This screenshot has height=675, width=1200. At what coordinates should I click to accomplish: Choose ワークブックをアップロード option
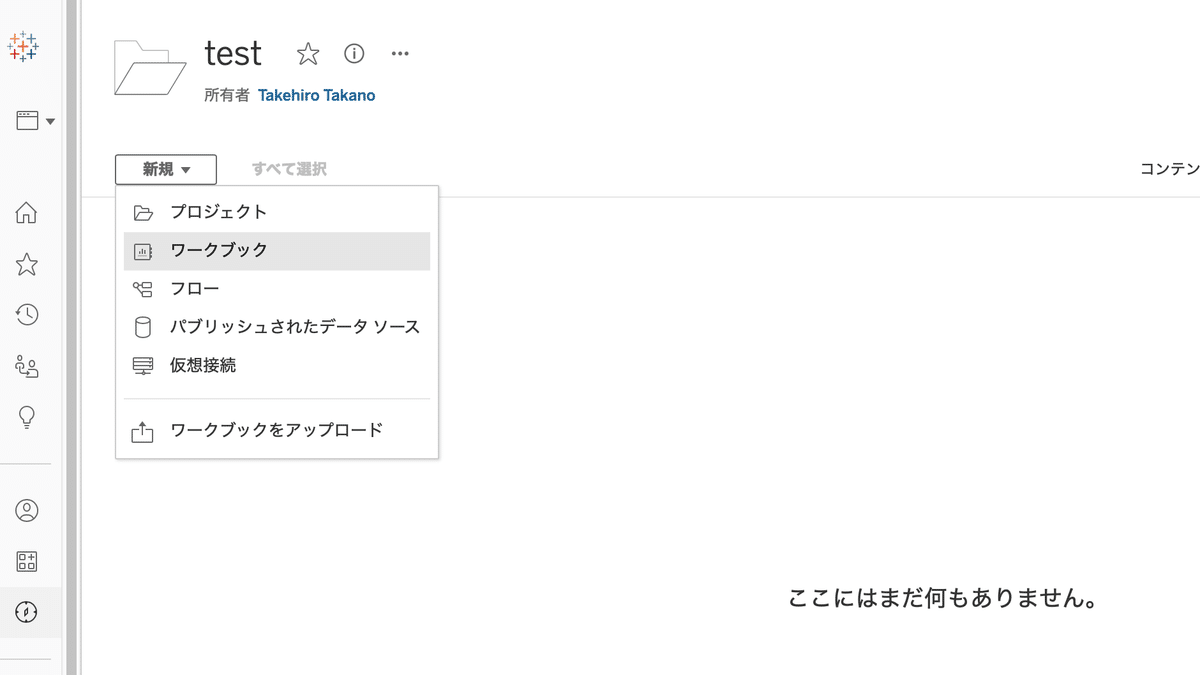coord(277,431)
